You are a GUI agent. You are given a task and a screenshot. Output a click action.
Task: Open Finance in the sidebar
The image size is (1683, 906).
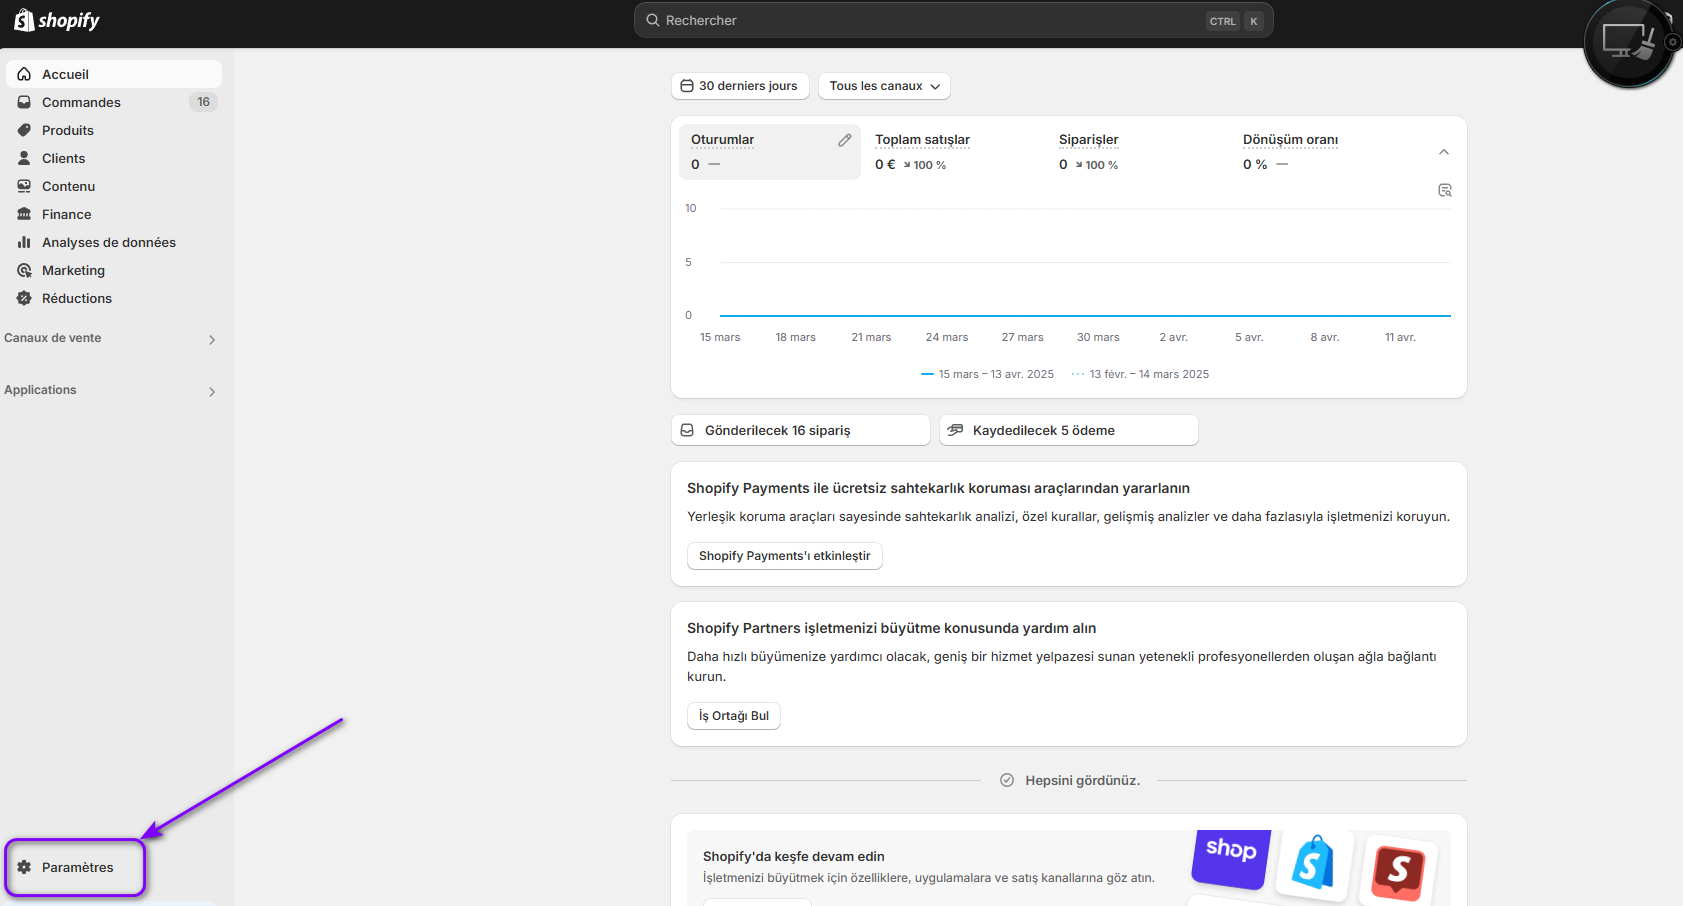tap(114, 214)
